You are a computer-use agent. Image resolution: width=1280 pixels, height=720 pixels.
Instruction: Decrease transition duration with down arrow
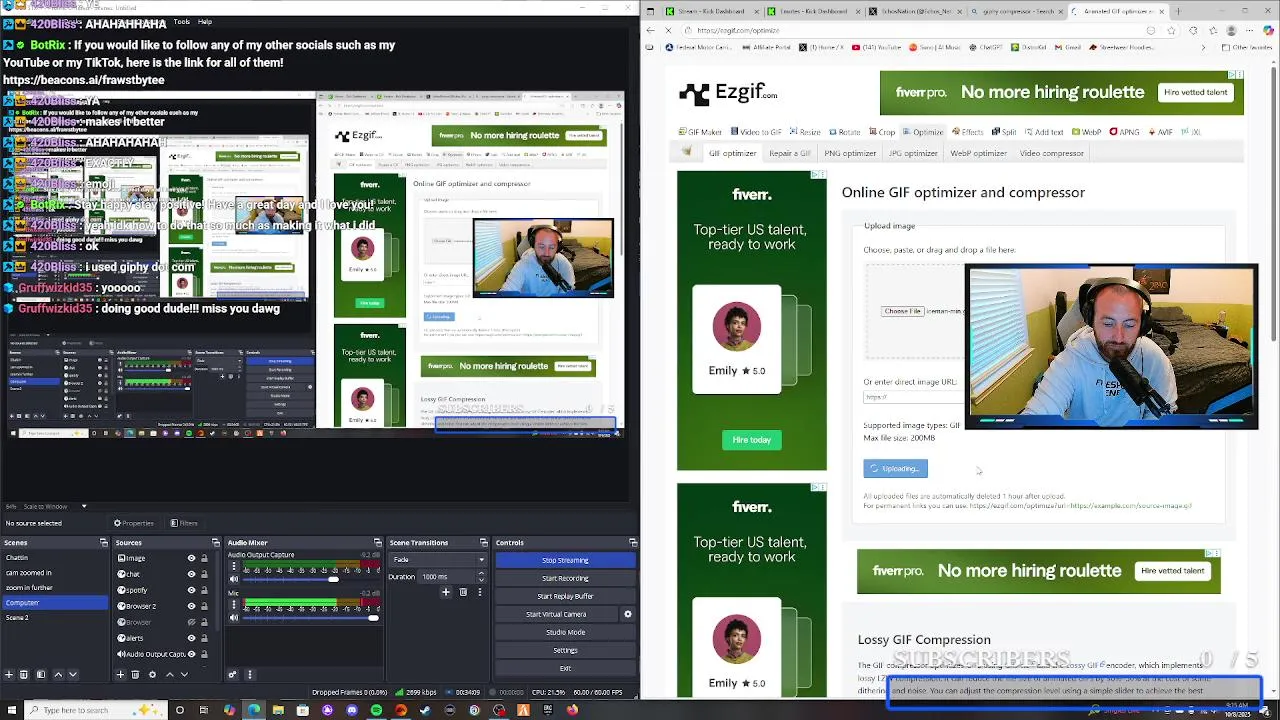click(x=481, y=580)
